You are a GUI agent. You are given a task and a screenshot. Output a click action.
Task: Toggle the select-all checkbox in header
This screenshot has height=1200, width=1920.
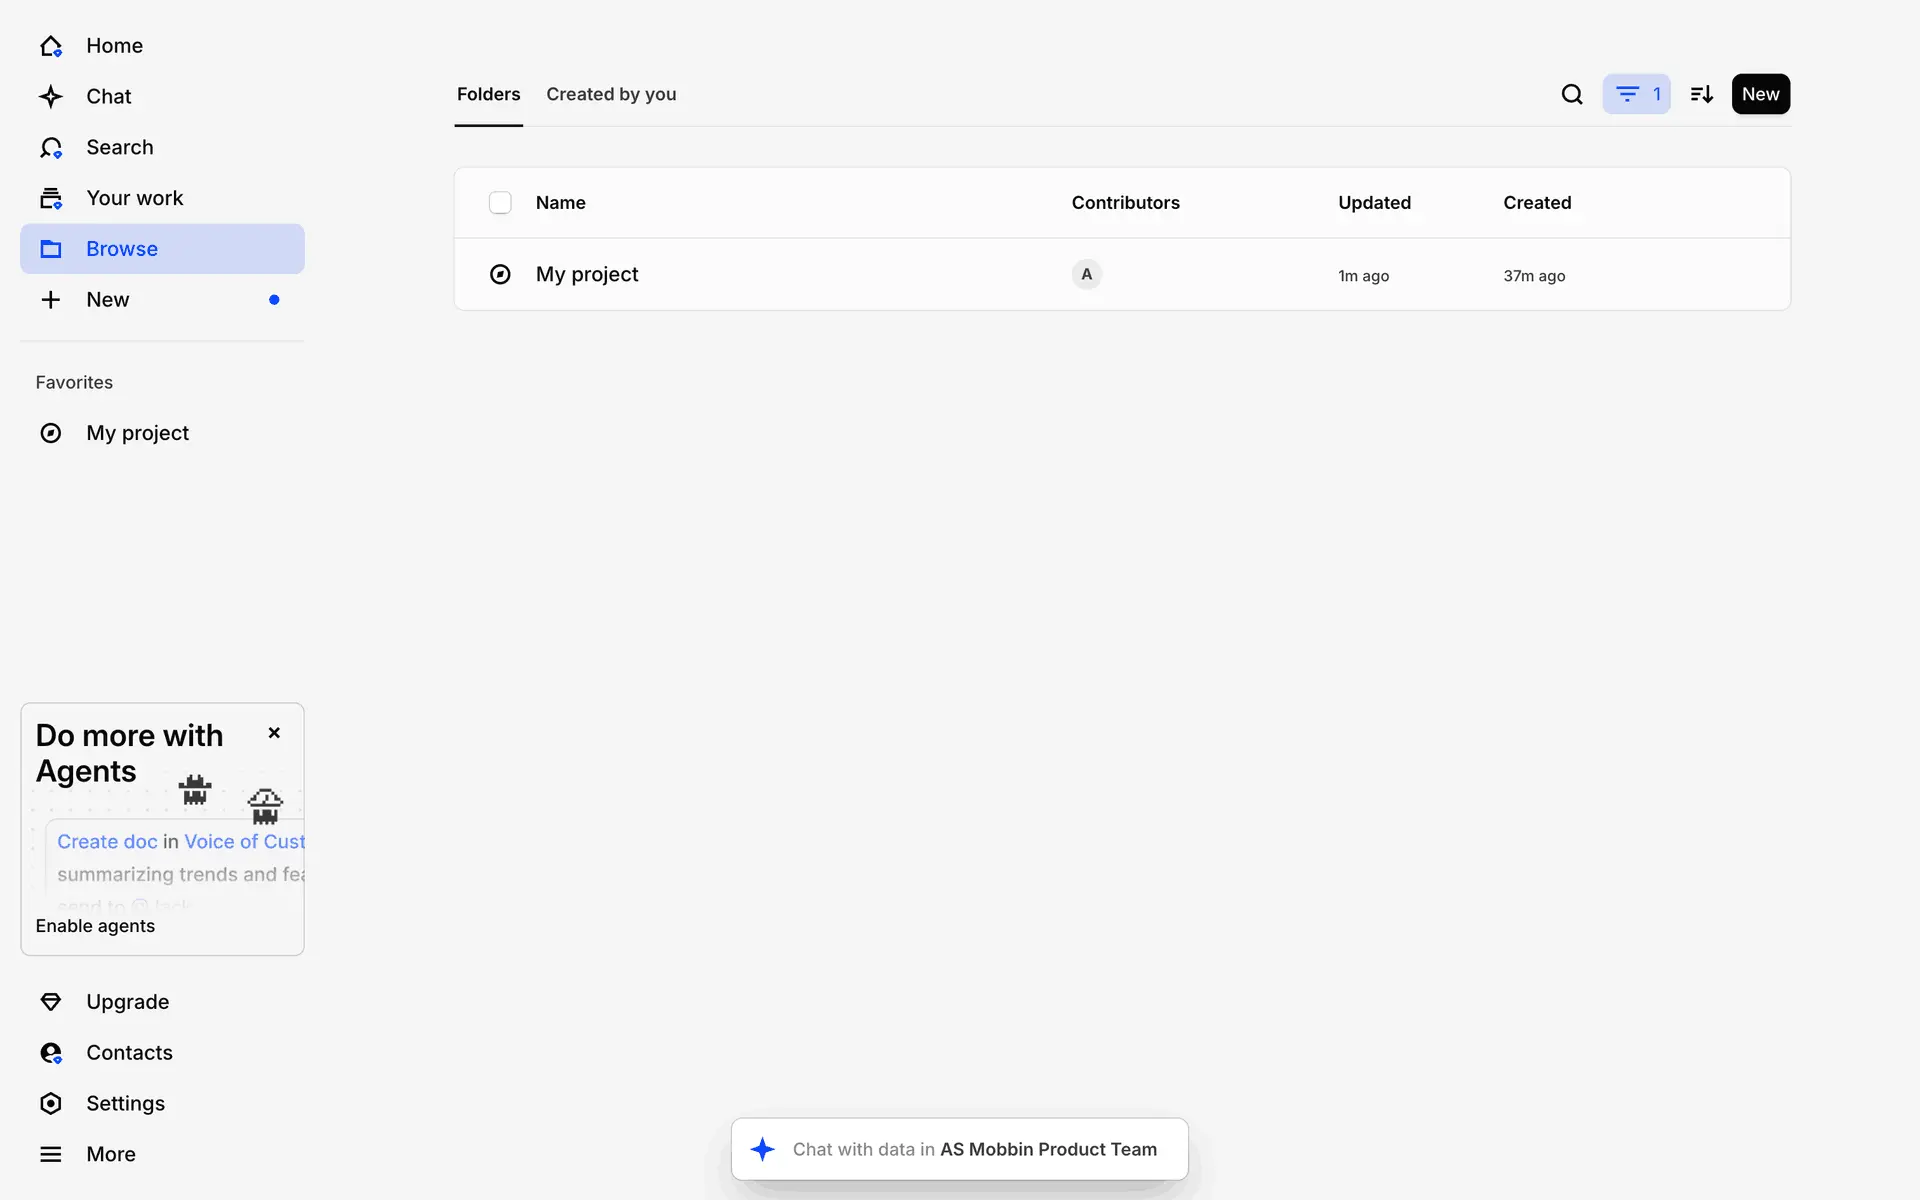click(500, 203)
